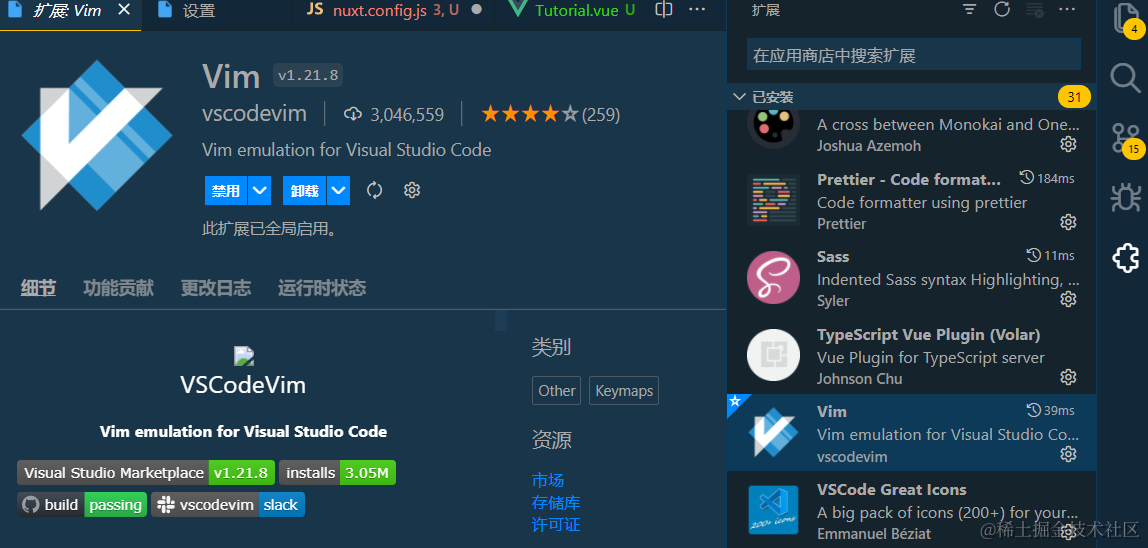
Task: Open manage gear for Vim list item
Action: coord(1068,455)
